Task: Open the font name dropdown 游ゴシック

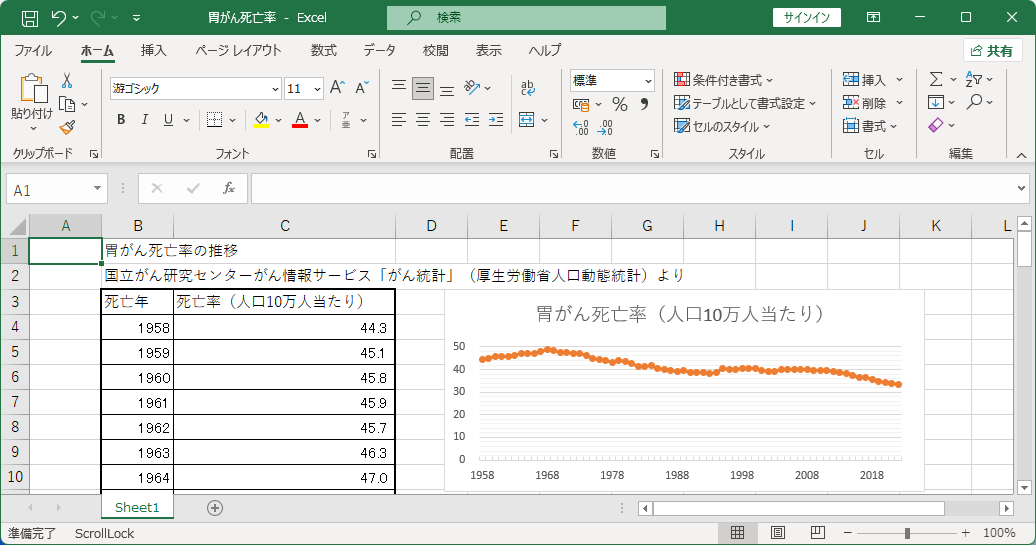Action: point(276,89)
